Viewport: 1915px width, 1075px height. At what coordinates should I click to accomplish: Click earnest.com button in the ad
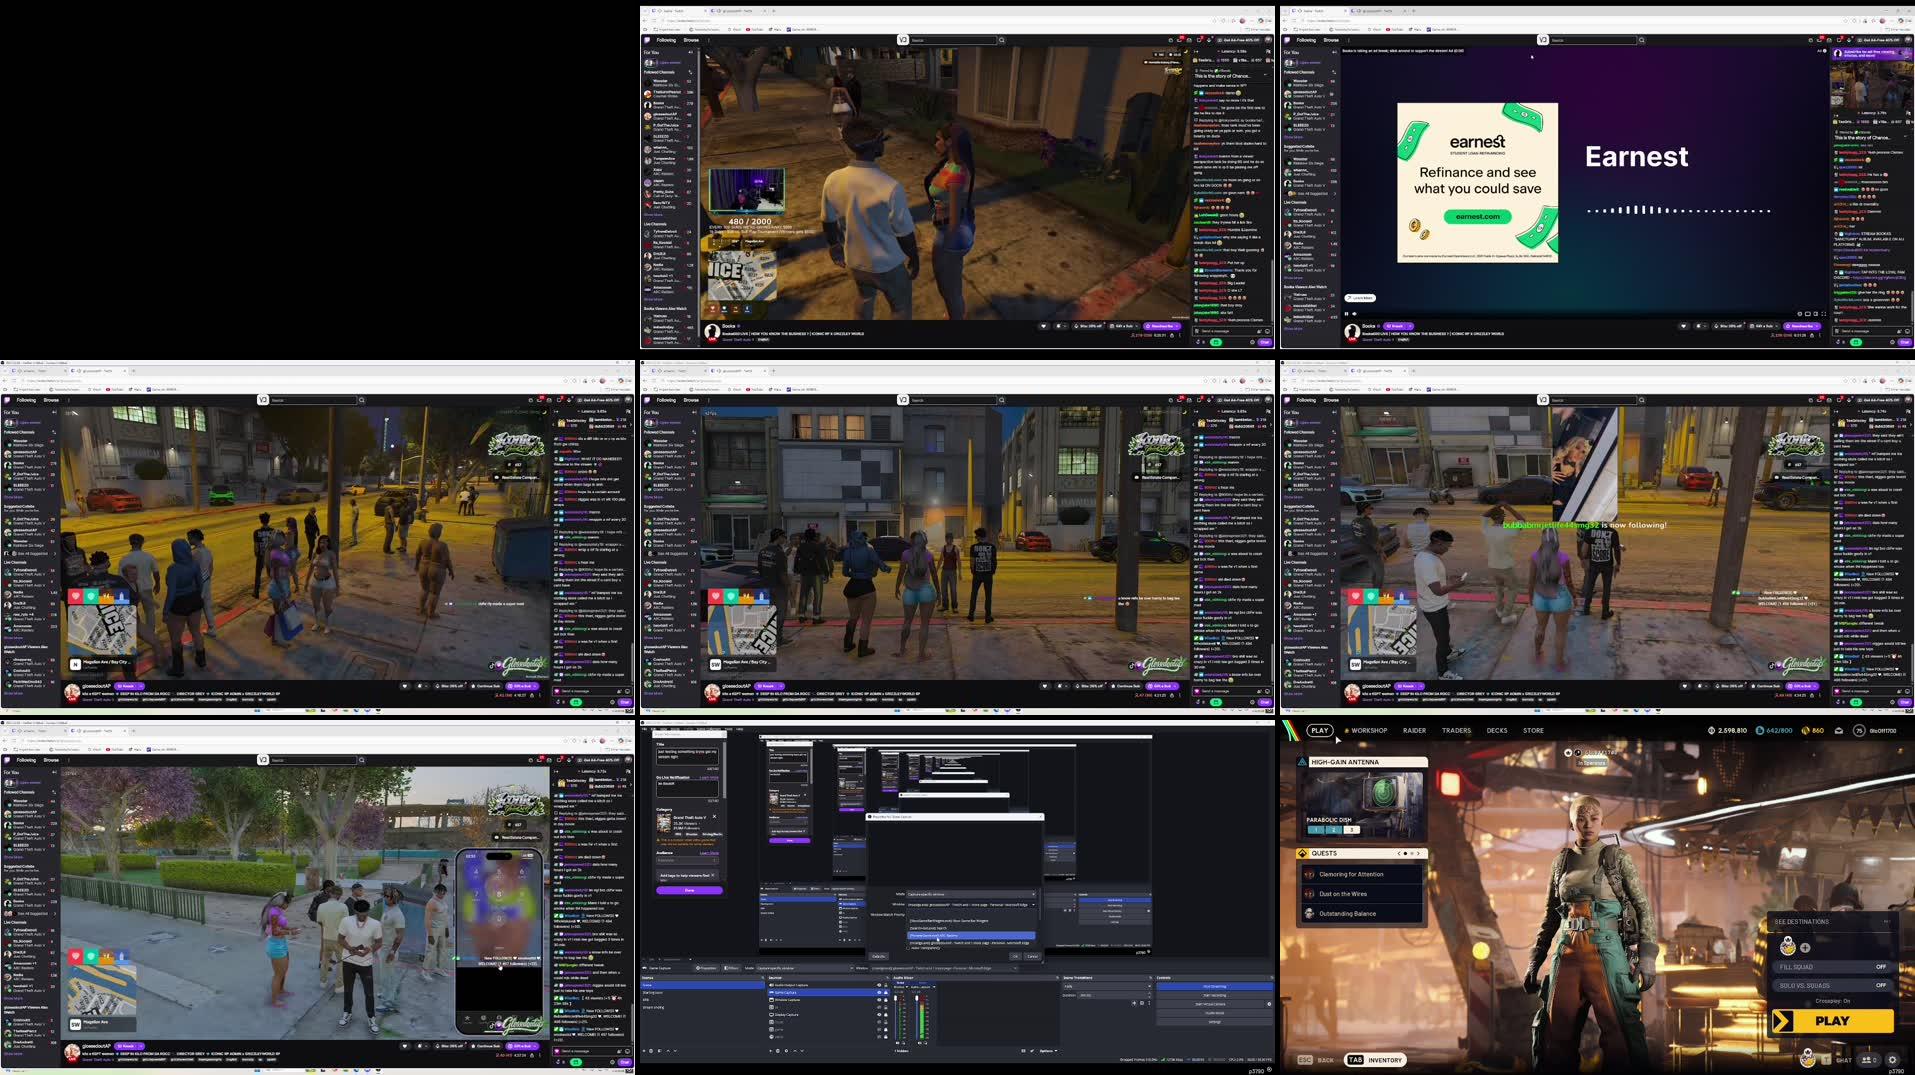[1477, 216]
